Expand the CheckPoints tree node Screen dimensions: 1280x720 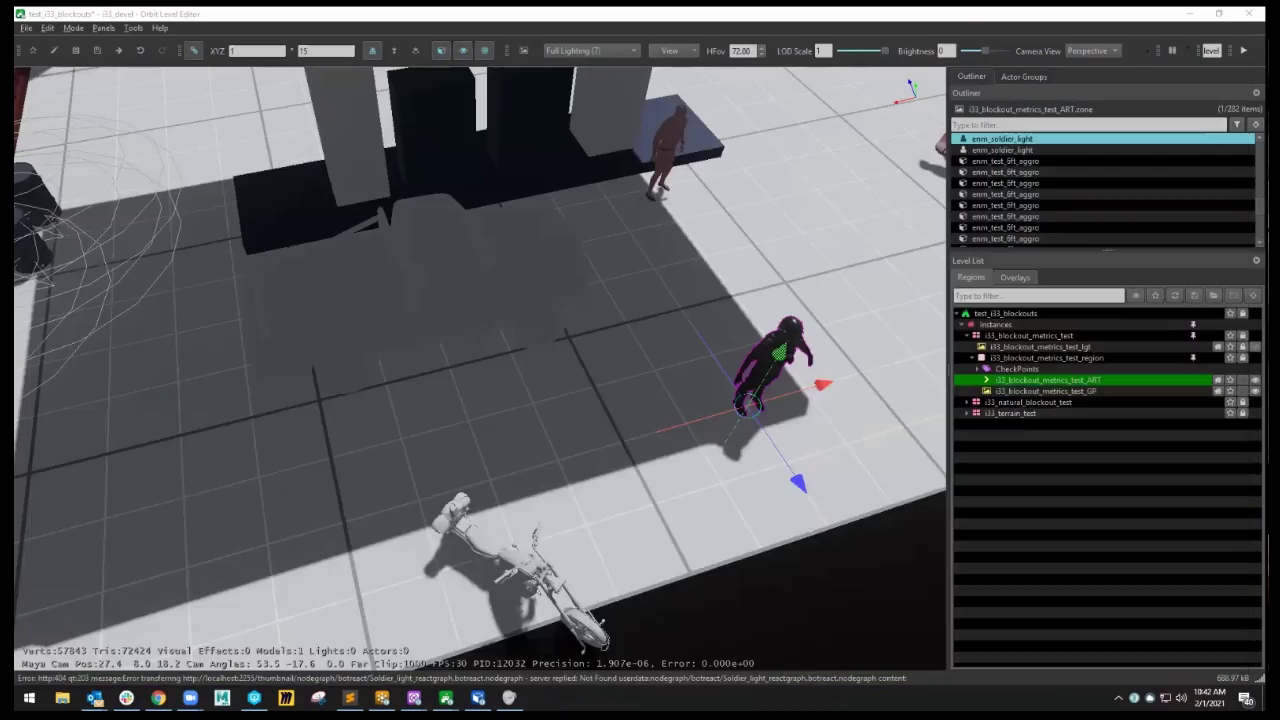click(x=977, y=369)
